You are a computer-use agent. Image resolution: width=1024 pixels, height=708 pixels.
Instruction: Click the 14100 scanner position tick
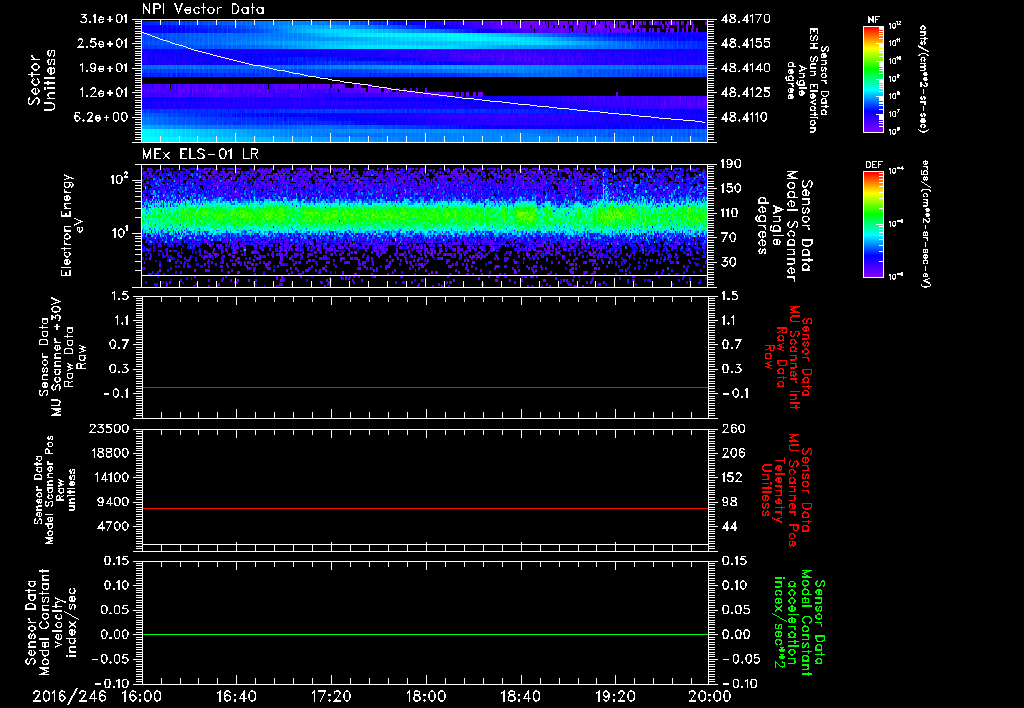(x=109, y=477)
